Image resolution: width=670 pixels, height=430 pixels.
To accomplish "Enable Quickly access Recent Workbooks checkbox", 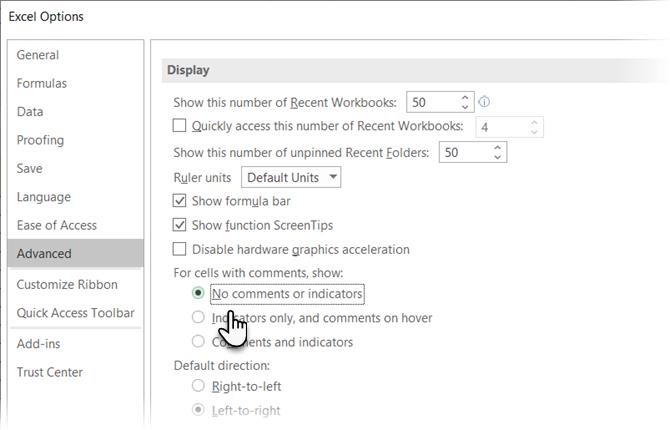I will pyautogui.click(x=180, y=126).
